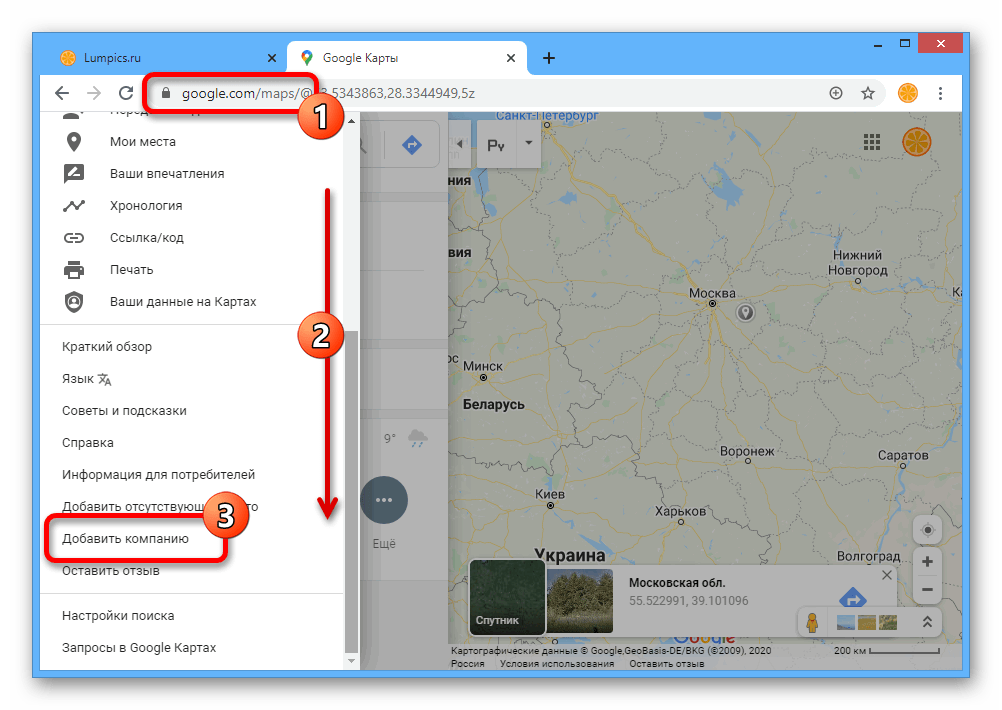This screenshot has width=1002, height=710.
Task: Zoom out on the map
Action: (x=927, y=590)
